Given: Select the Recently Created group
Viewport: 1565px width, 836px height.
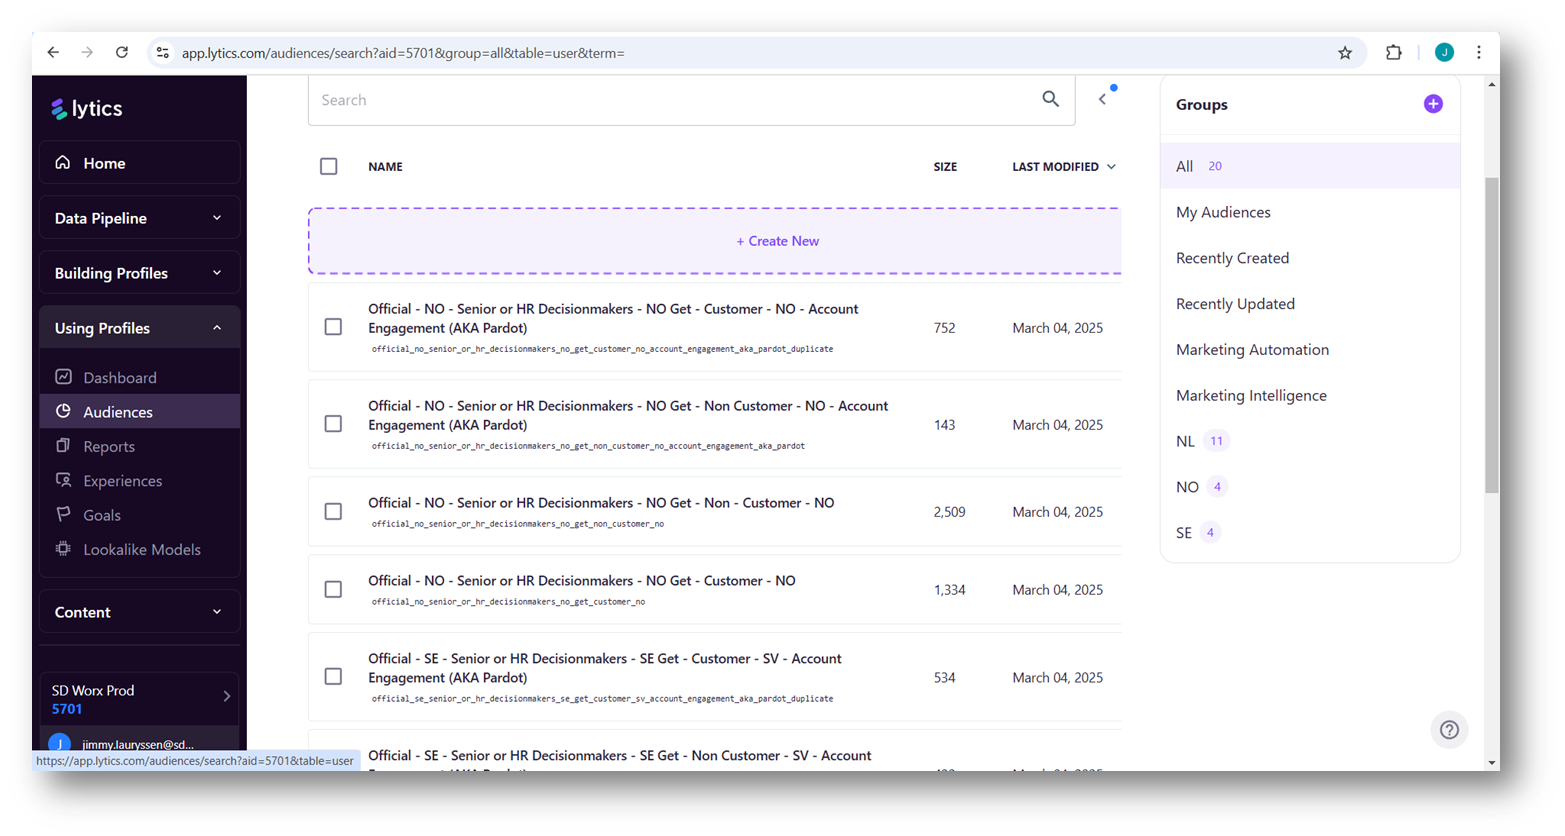Looking at the screenshot, I should (1232, 258).
